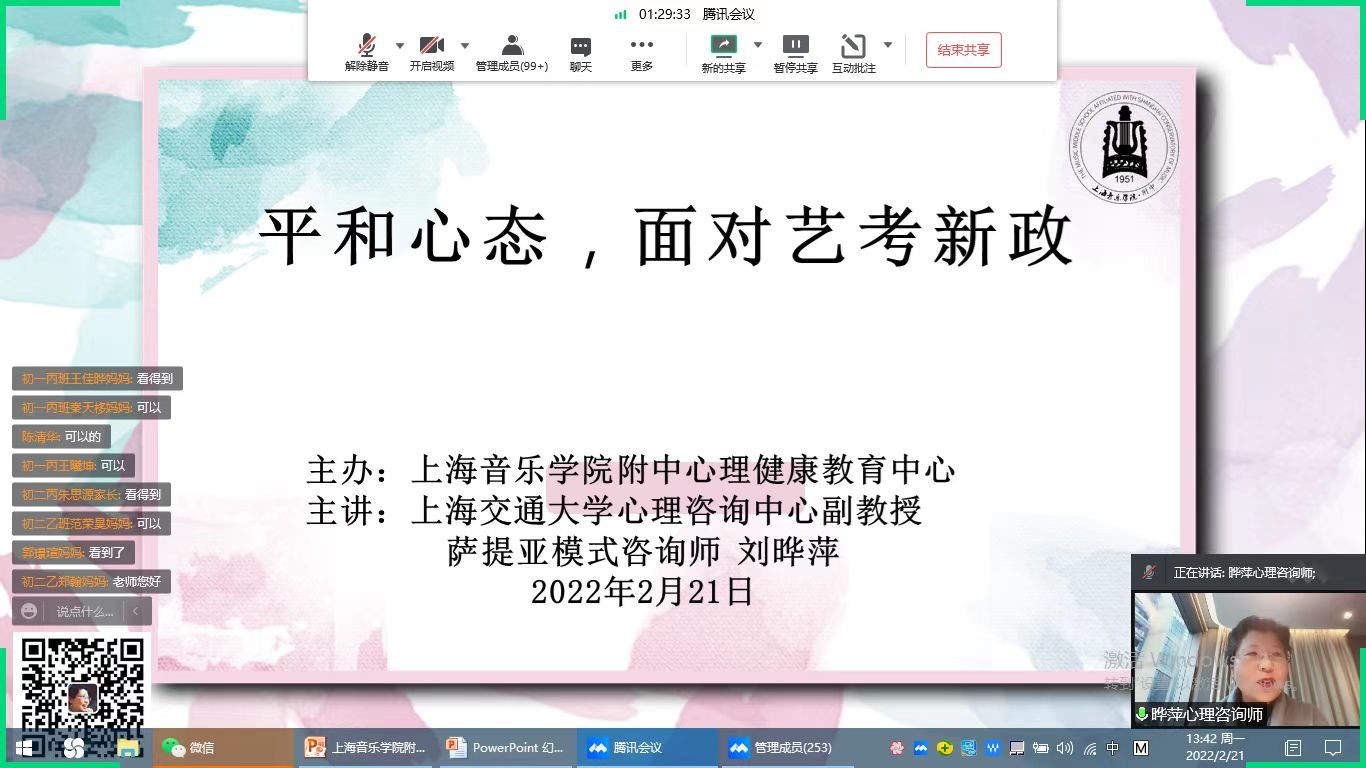The height and width of the screenshot is (768, 1366).
Task: Toggle the 中 input language indicator
Action: click(x=1113, y=747)
